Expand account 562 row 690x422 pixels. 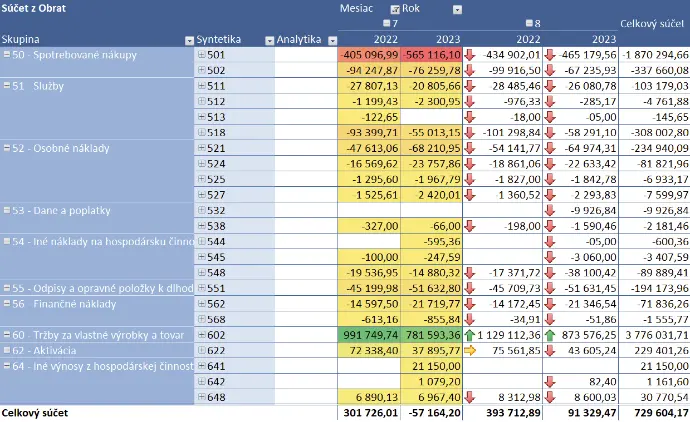coord(202,304)
